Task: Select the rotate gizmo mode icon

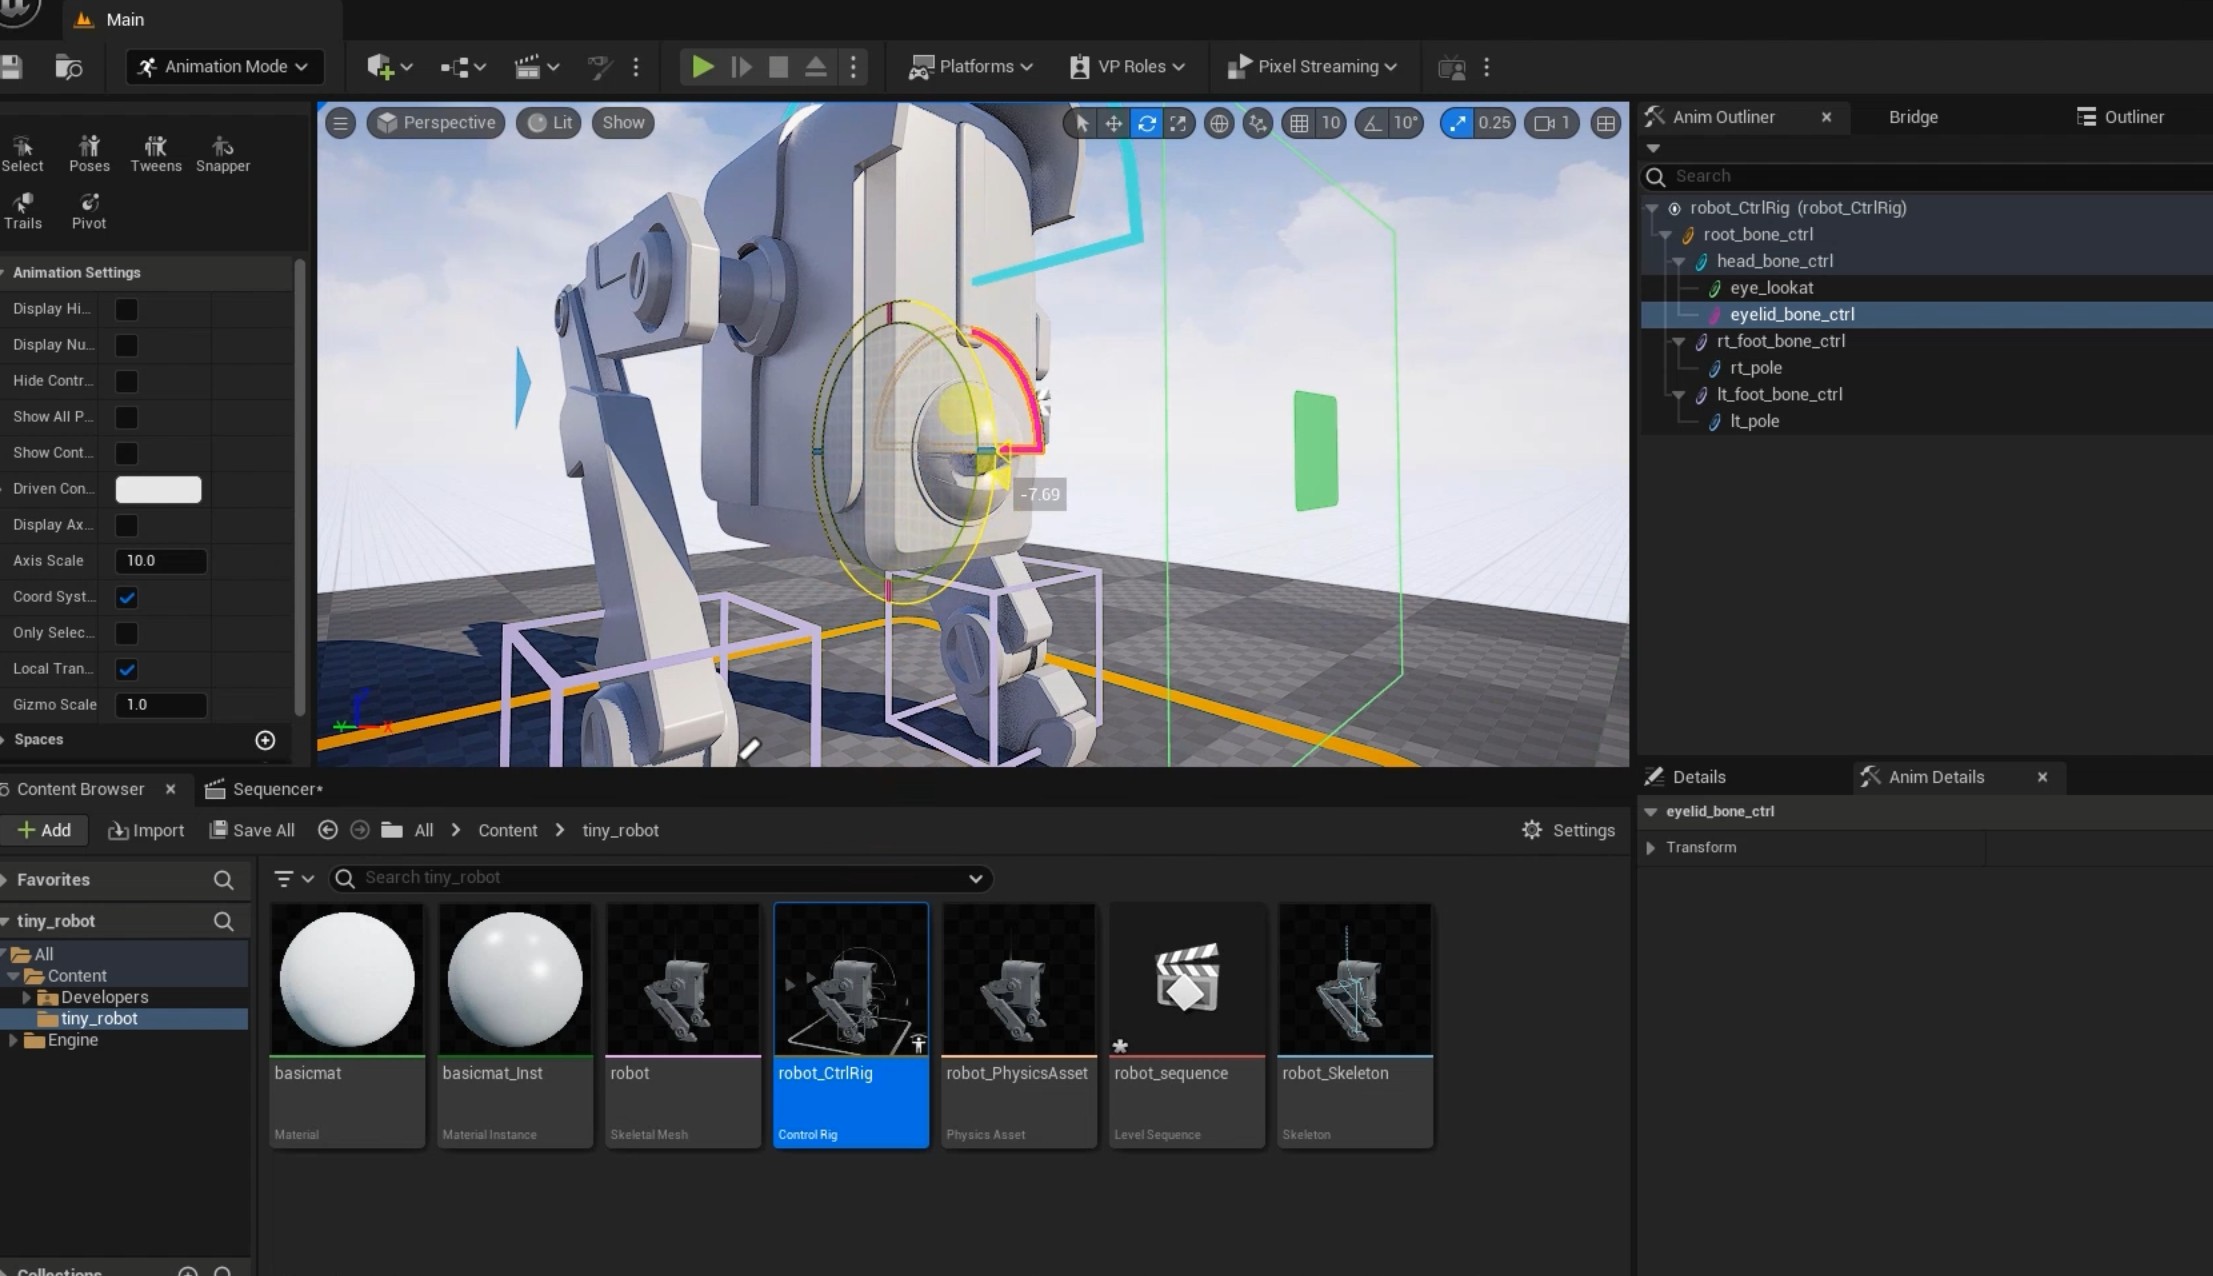Action: 1146,123
